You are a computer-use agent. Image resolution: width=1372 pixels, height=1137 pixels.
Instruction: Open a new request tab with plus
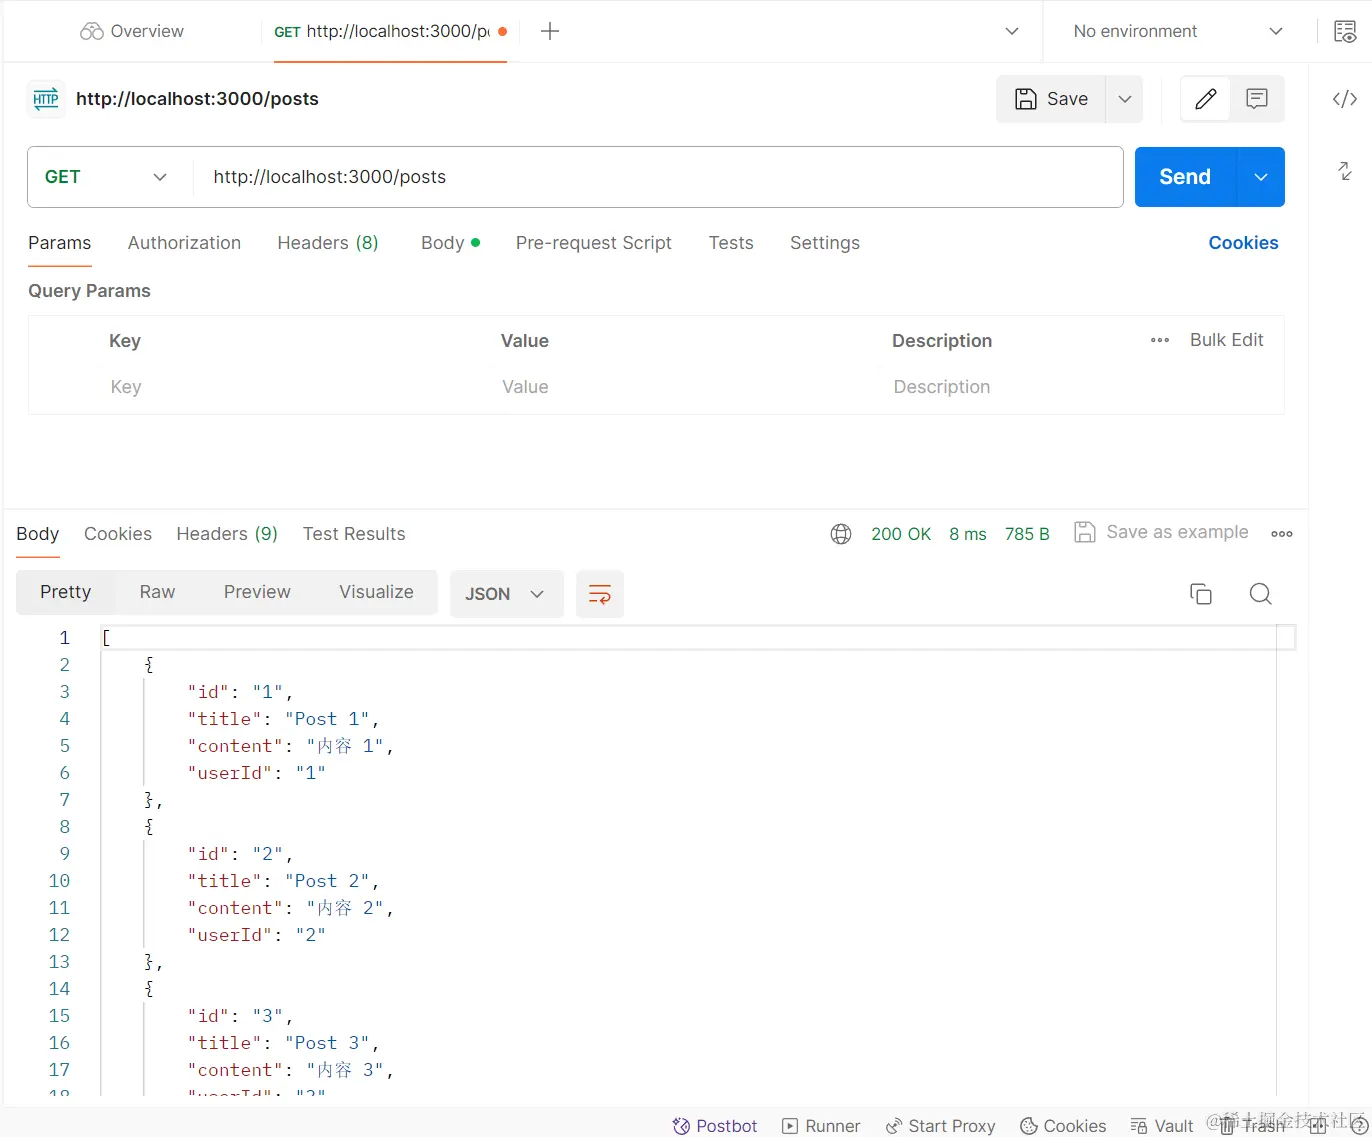550,31
